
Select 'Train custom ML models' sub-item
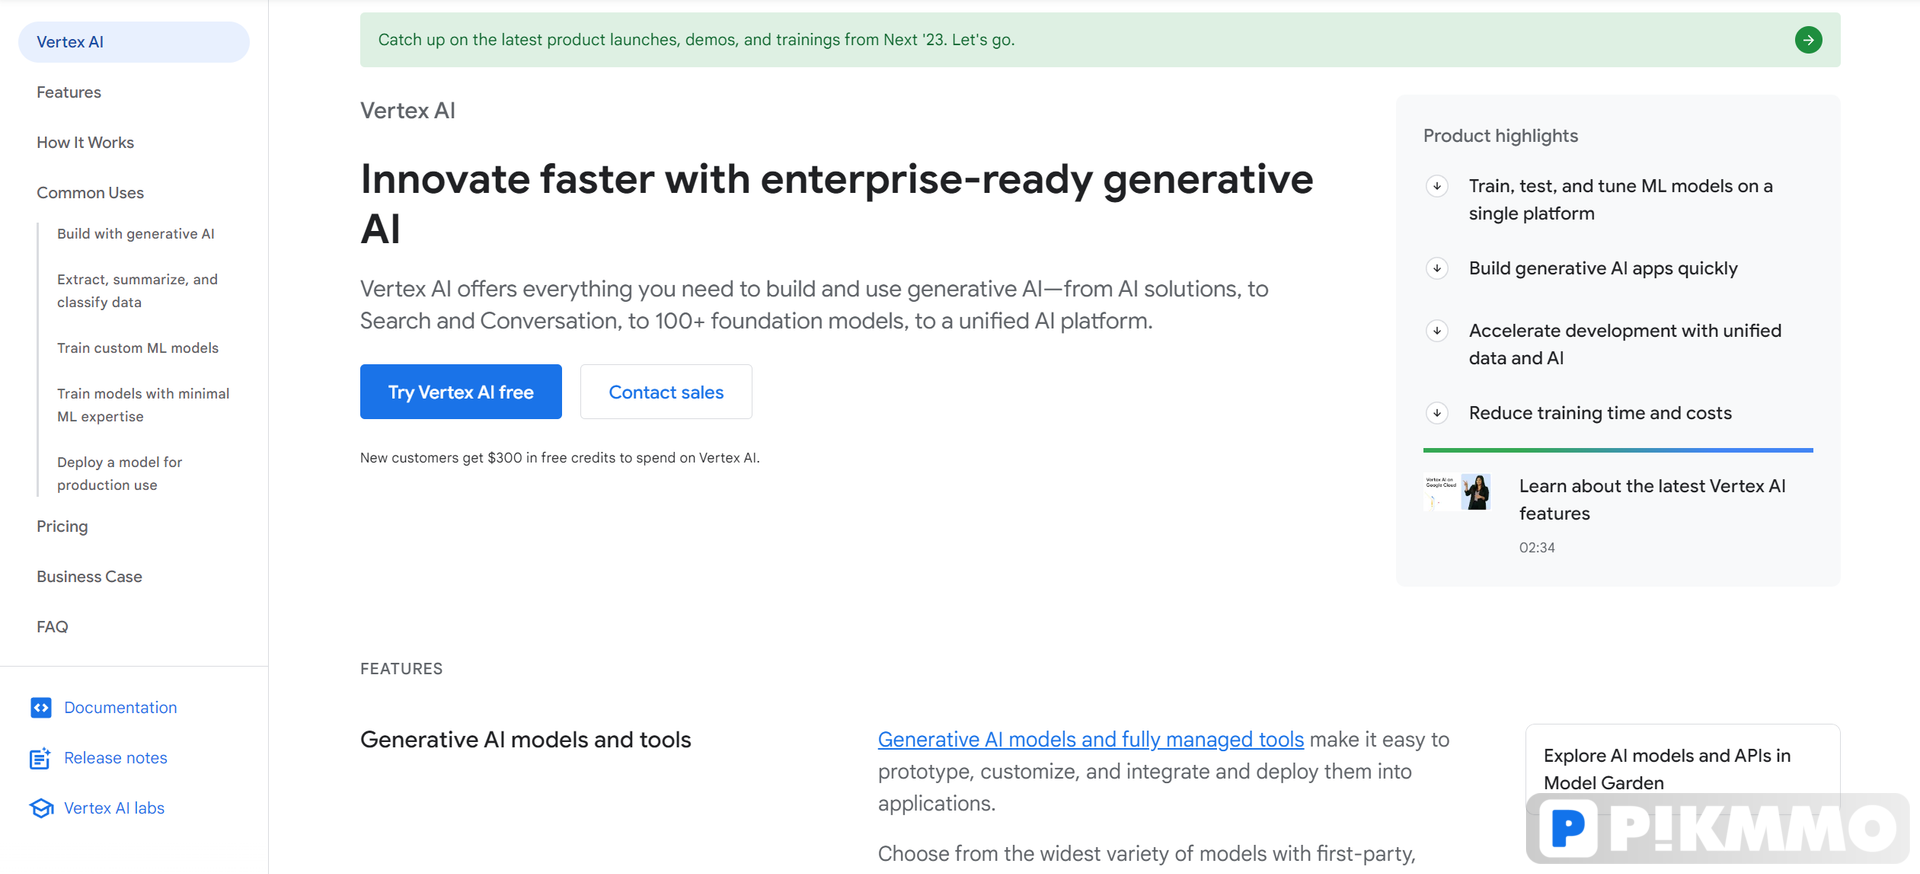coord(138,348)
